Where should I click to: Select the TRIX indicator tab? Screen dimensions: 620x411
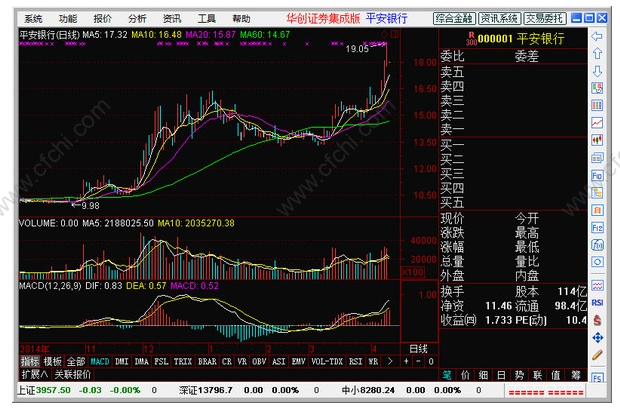(x=183, y=361)
